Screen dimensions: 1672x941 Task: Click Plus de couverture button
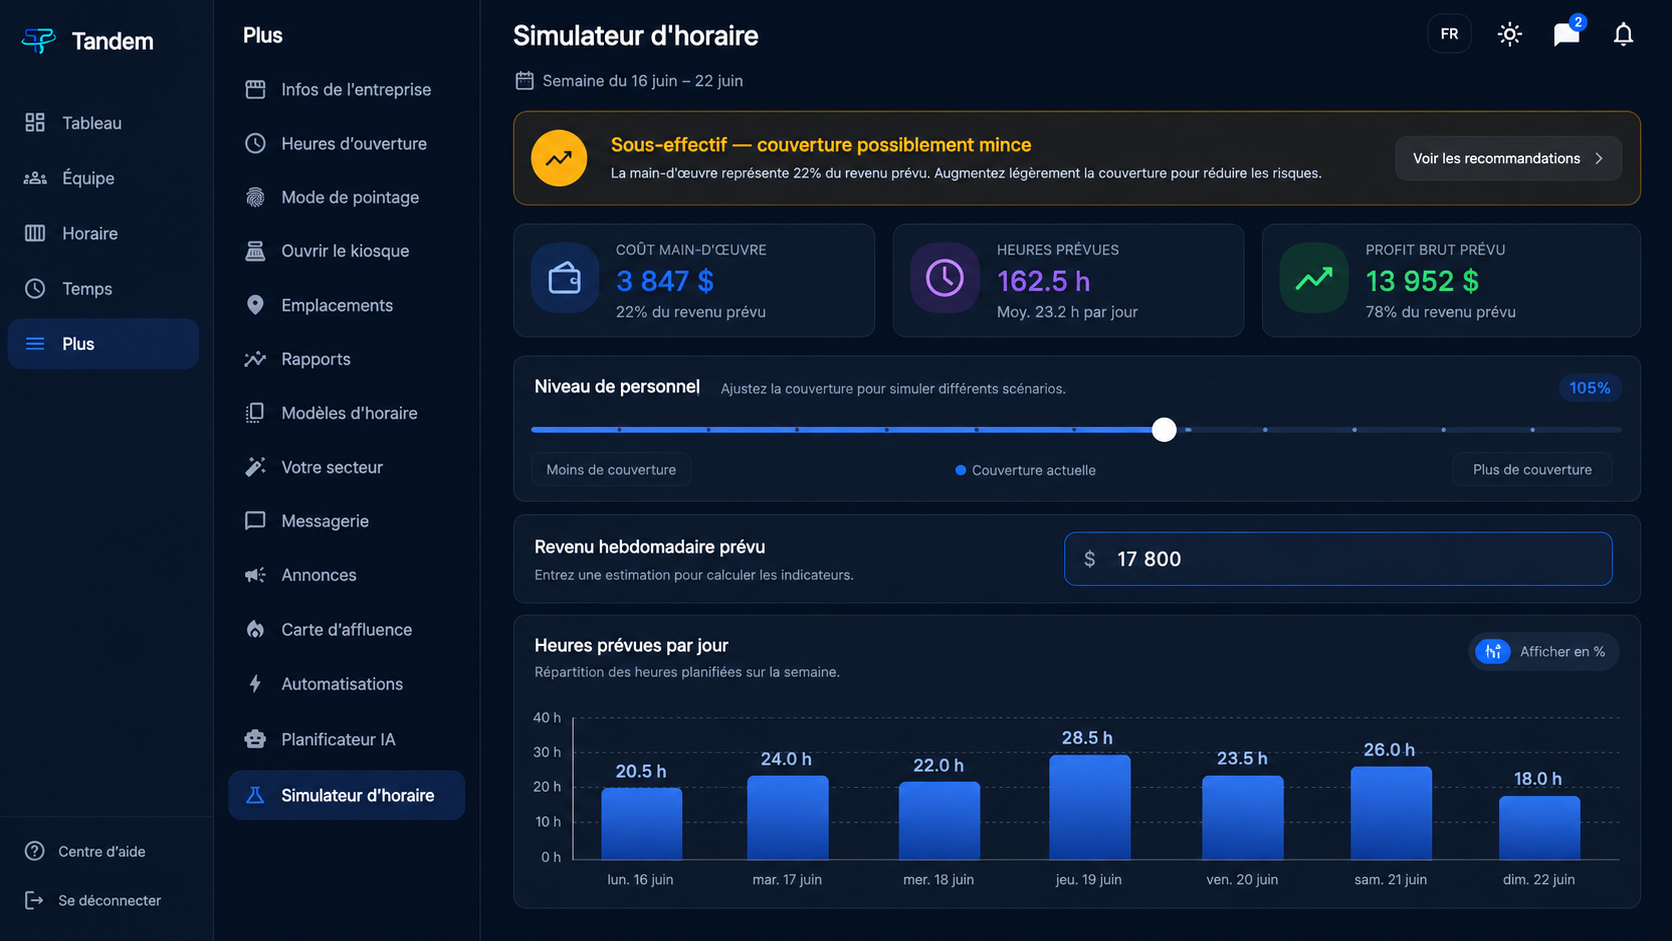pos(1532,470)
